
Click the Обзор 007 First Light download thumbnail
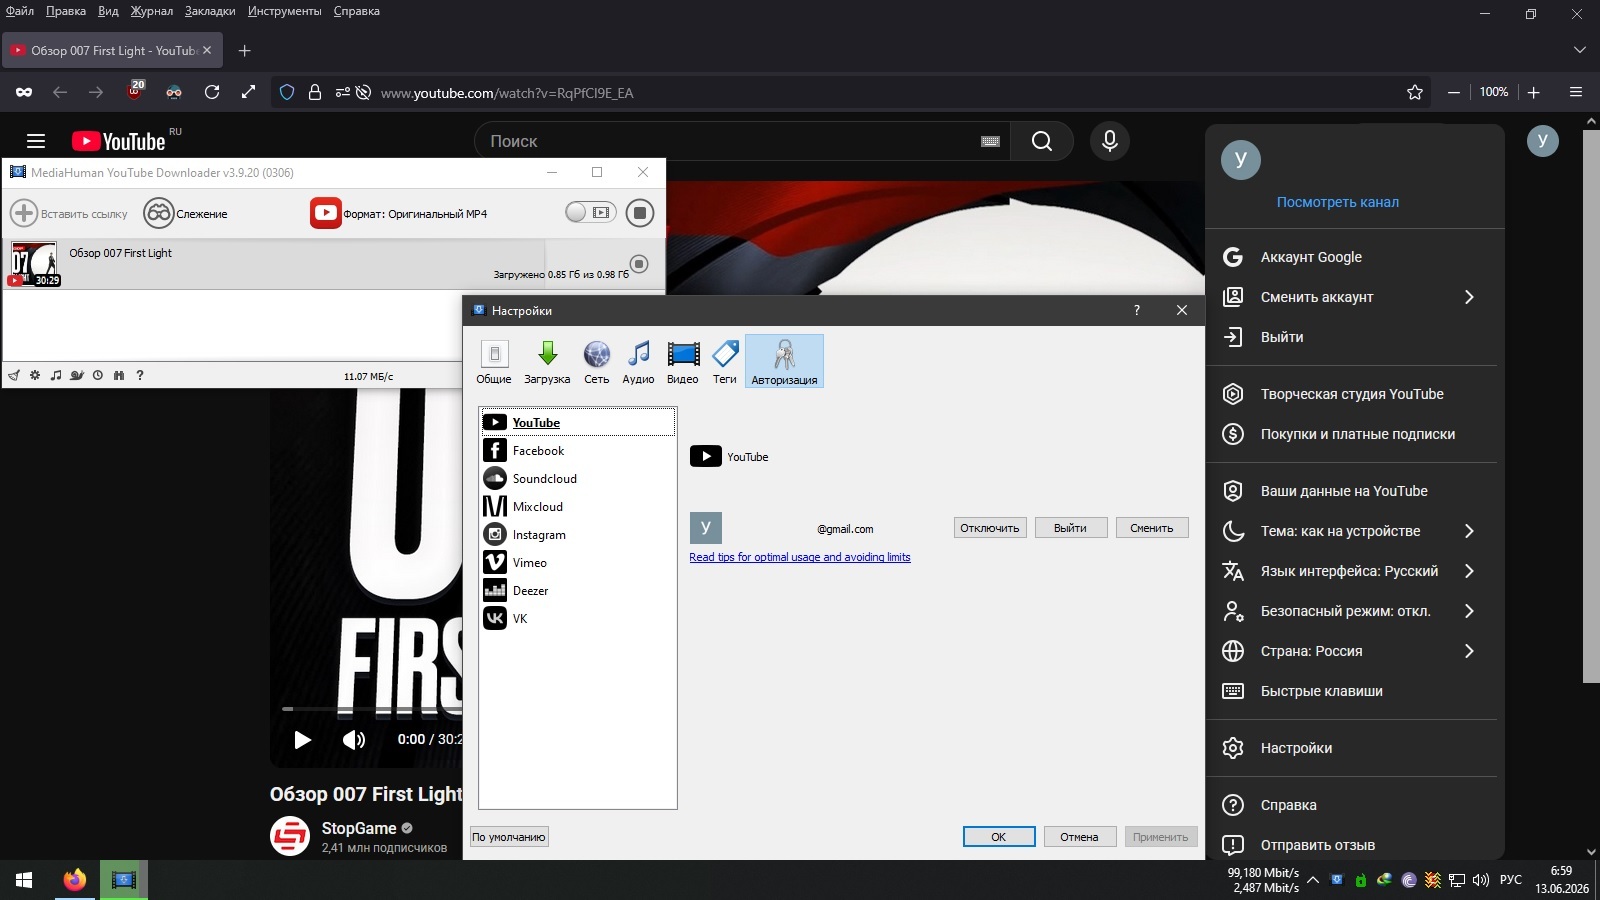coord(34,264)
